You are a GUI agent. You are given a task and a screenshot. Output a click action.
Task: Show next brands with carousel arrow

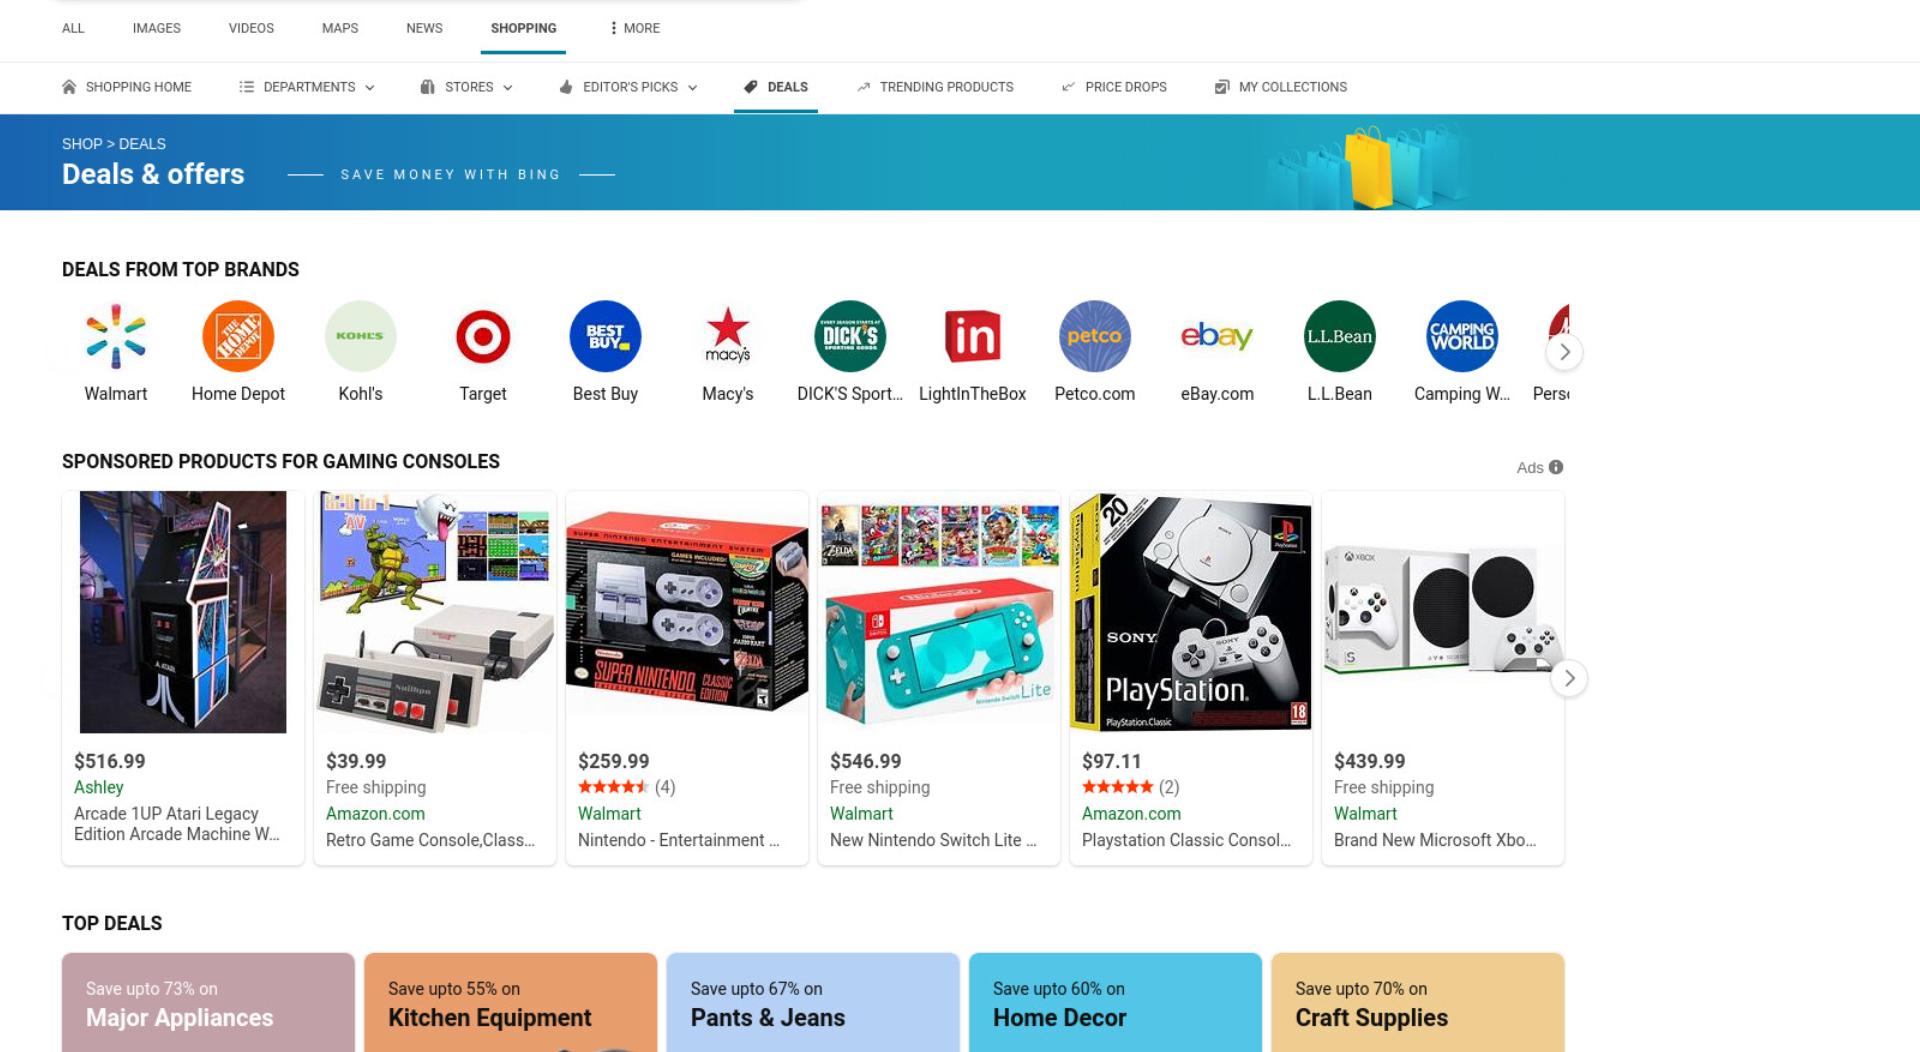(1565, 352)
